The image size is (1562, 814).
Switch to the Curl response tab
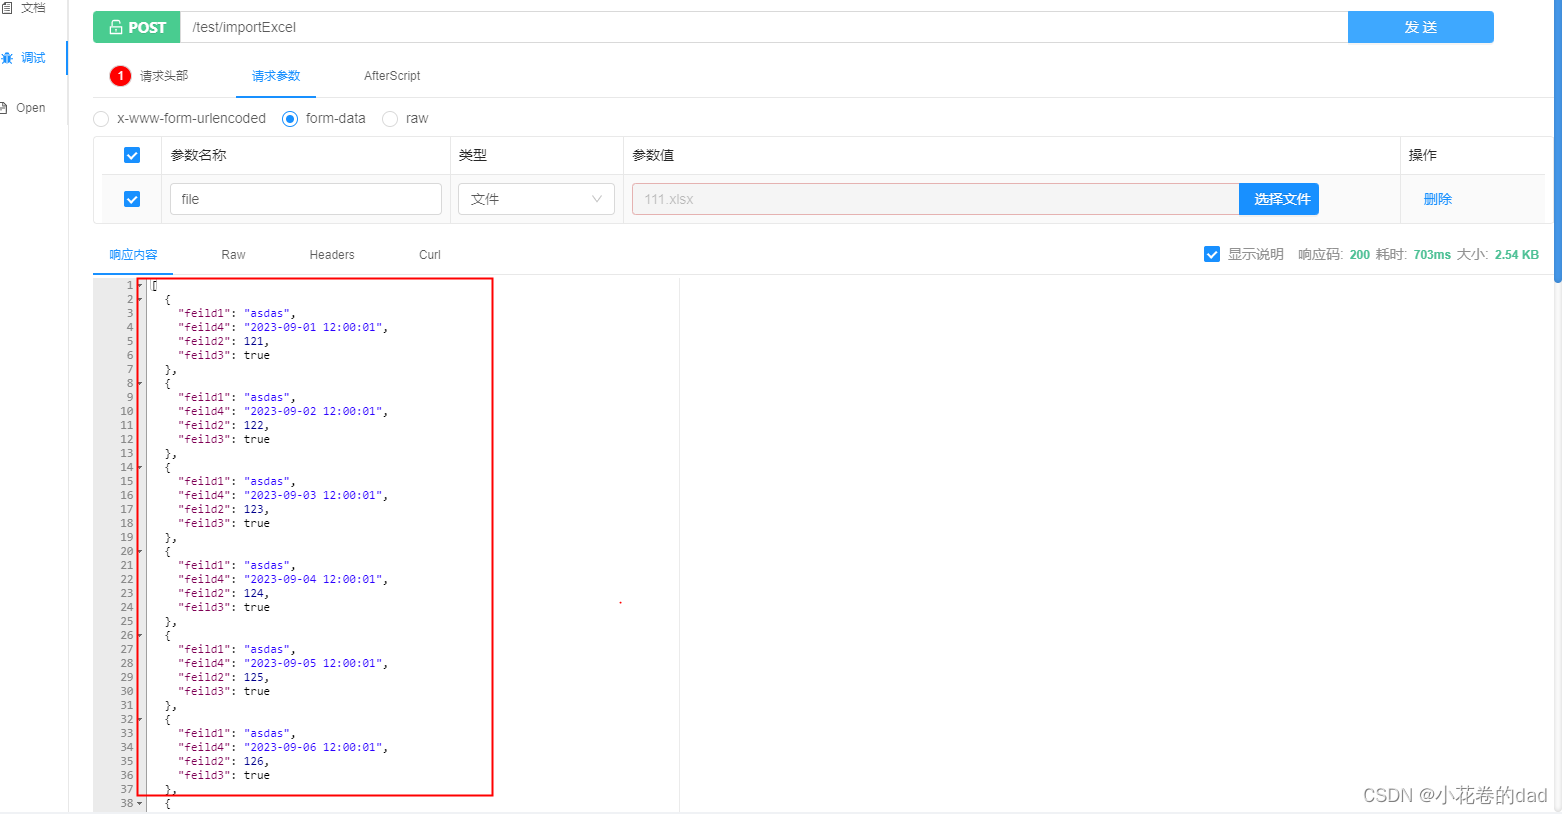[430, 255]
